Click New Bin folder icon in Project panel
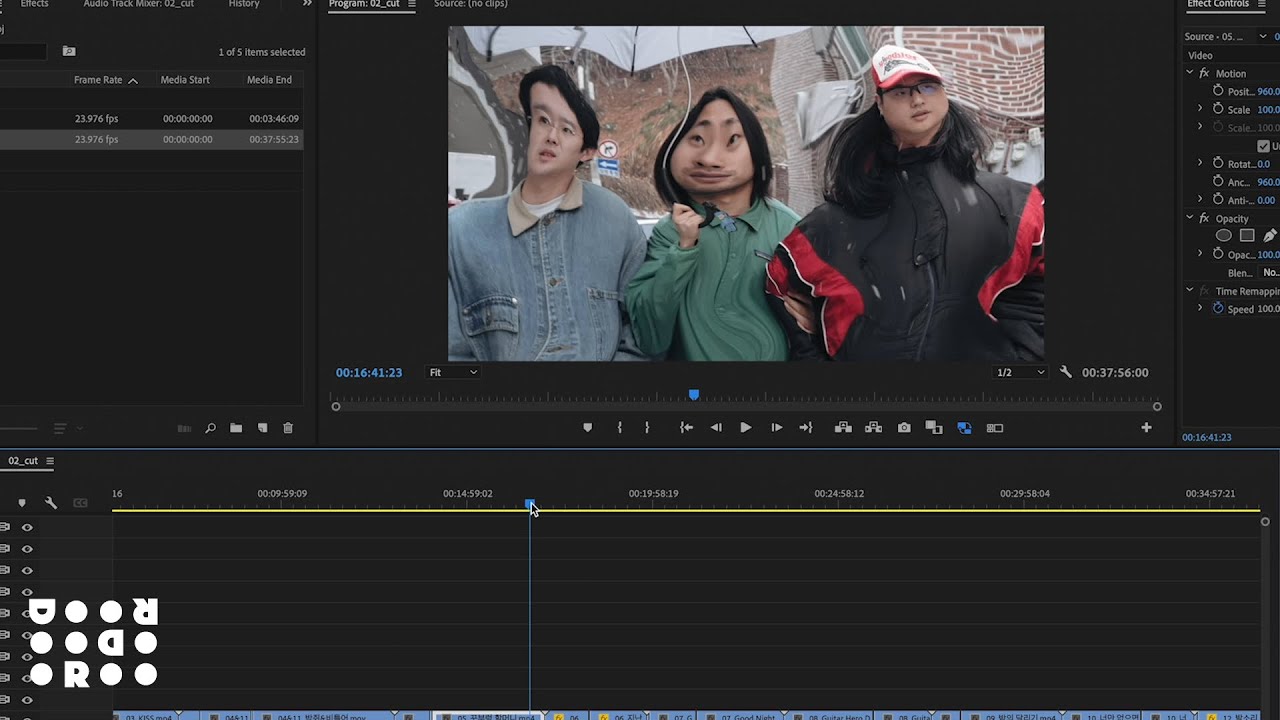1280x720 pixels. 236,428
